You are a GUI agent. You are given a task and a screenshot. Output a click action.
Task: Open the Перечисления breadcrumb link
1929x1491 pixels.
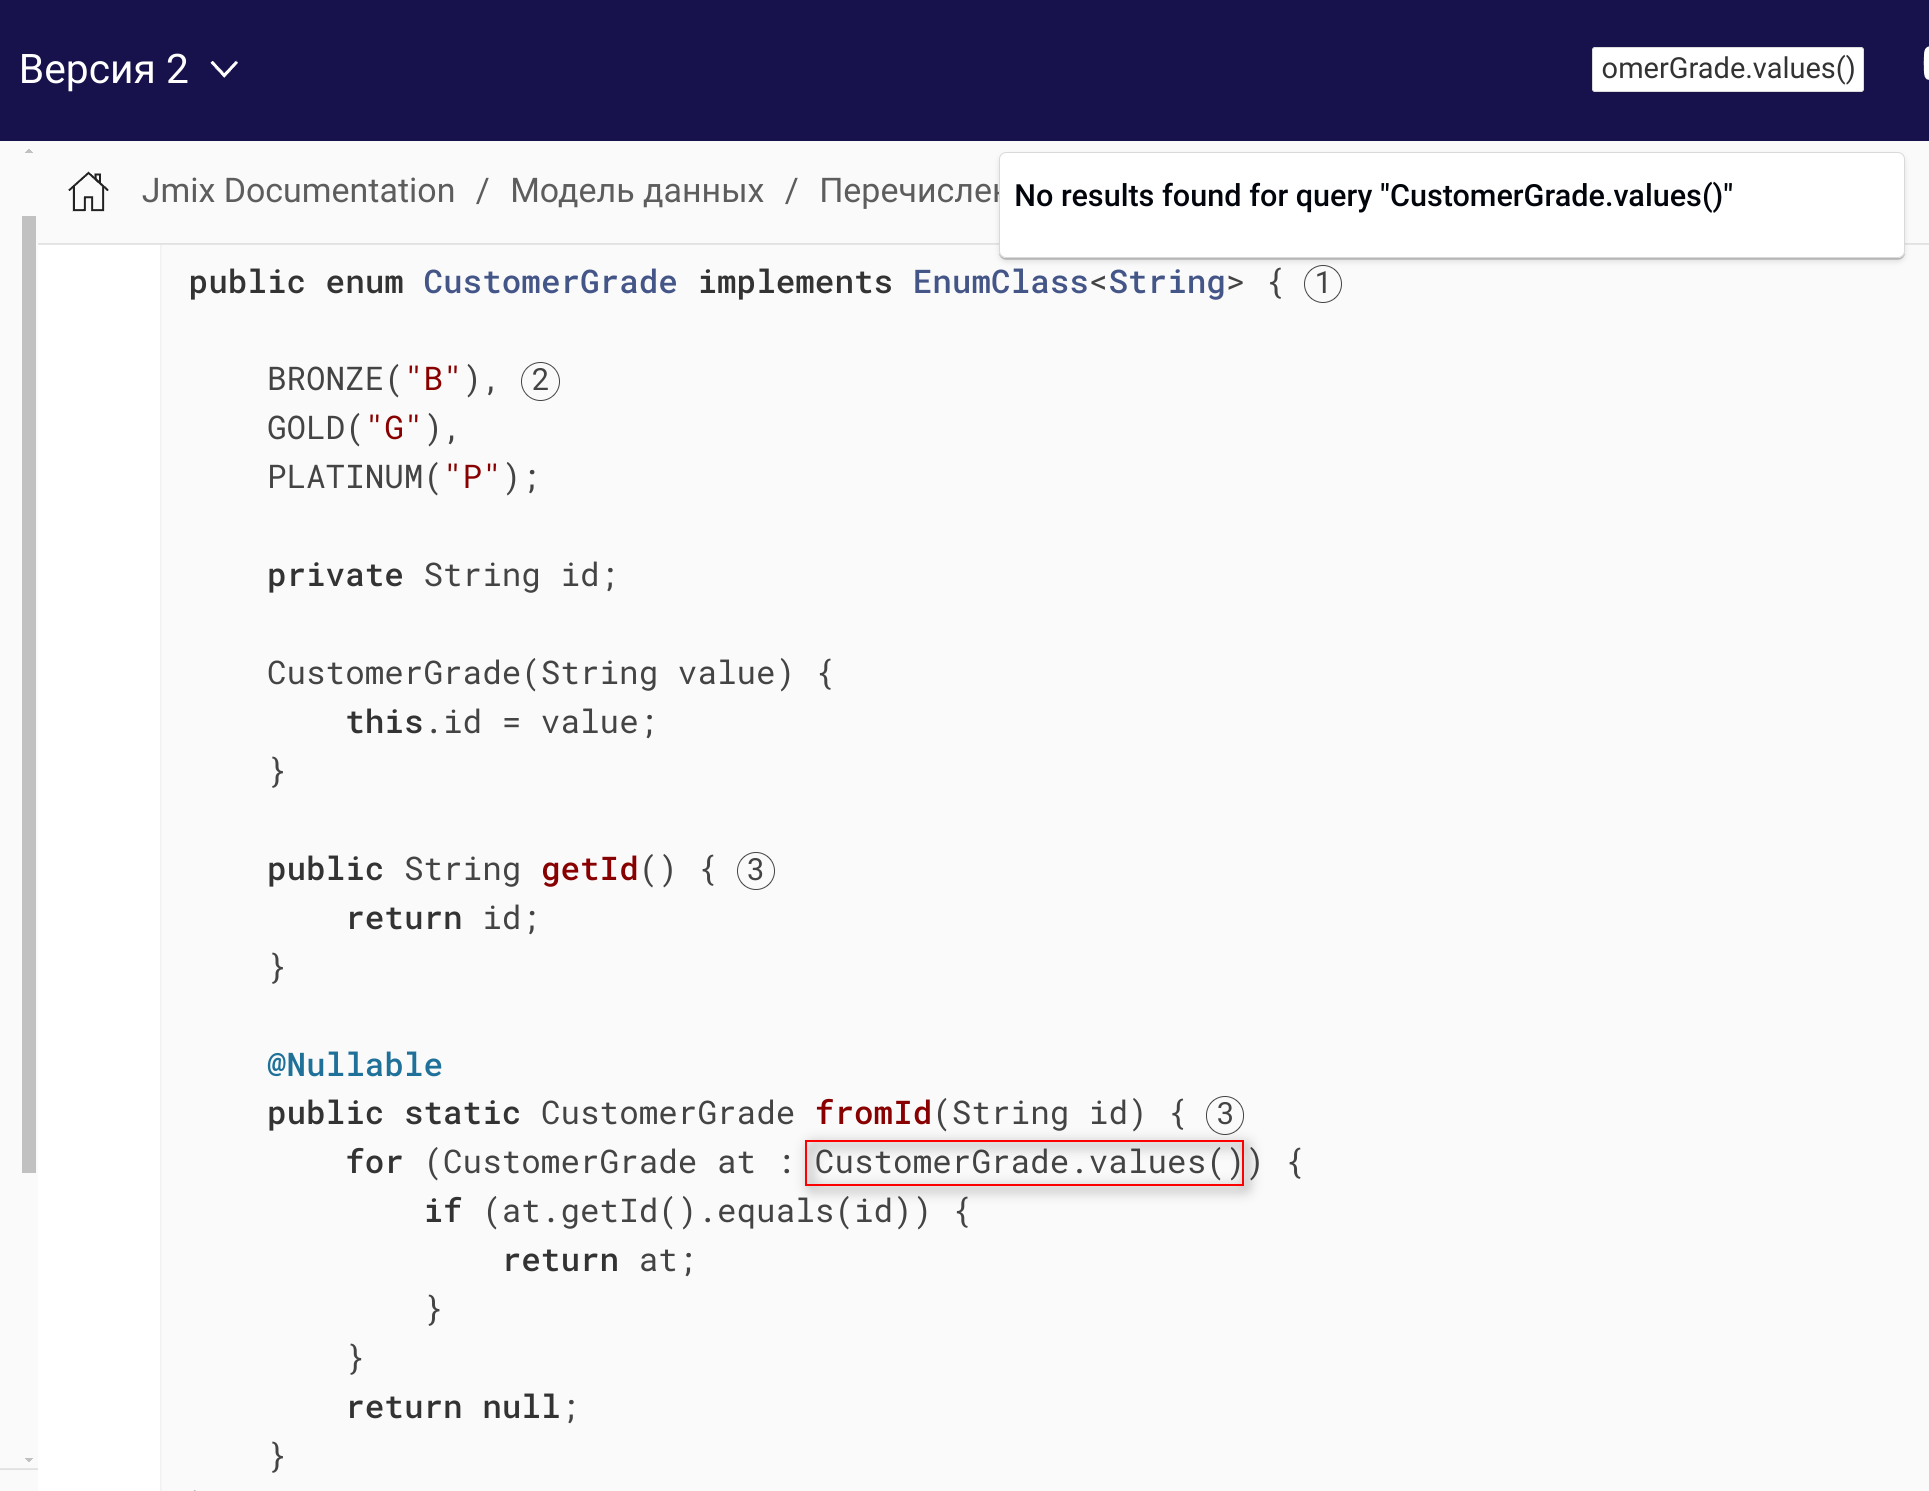pyautogui.click(x=909, y=191)
